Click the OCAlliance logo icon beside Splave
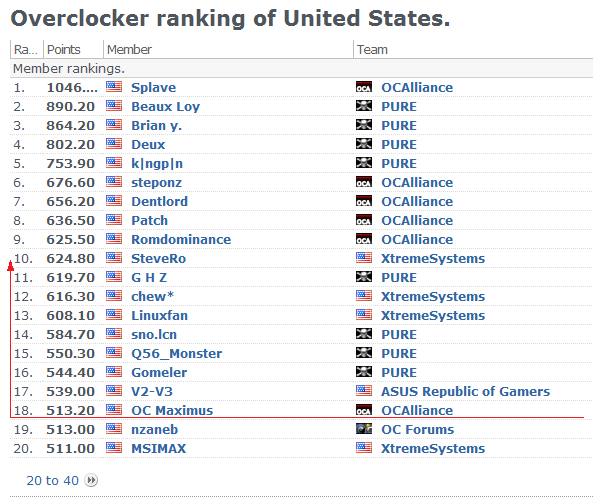 [x=364, y=87]
